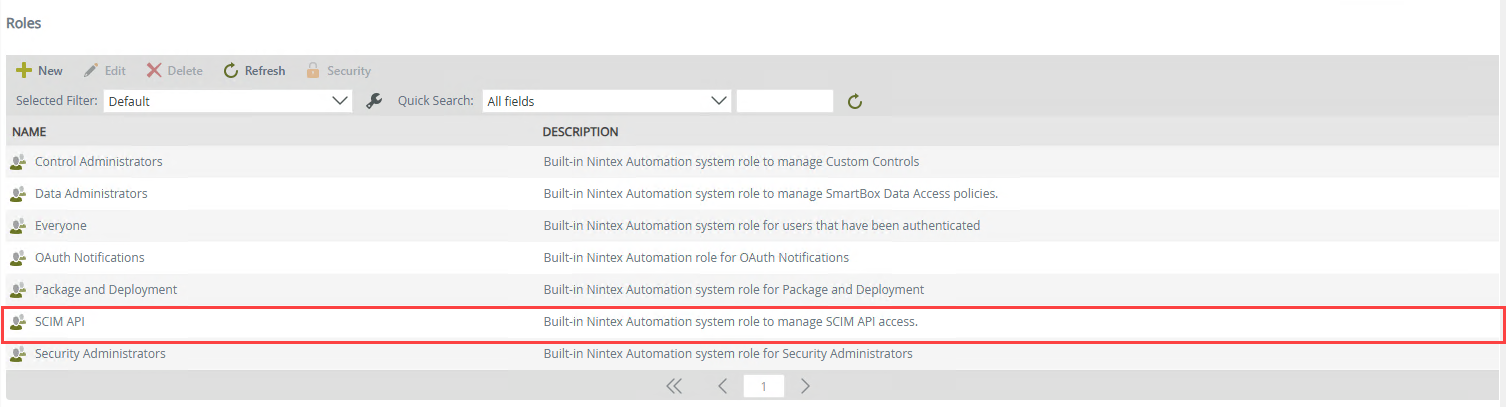
Task: Sort by the DESCRIPTION column header
Action: [580, 132]
